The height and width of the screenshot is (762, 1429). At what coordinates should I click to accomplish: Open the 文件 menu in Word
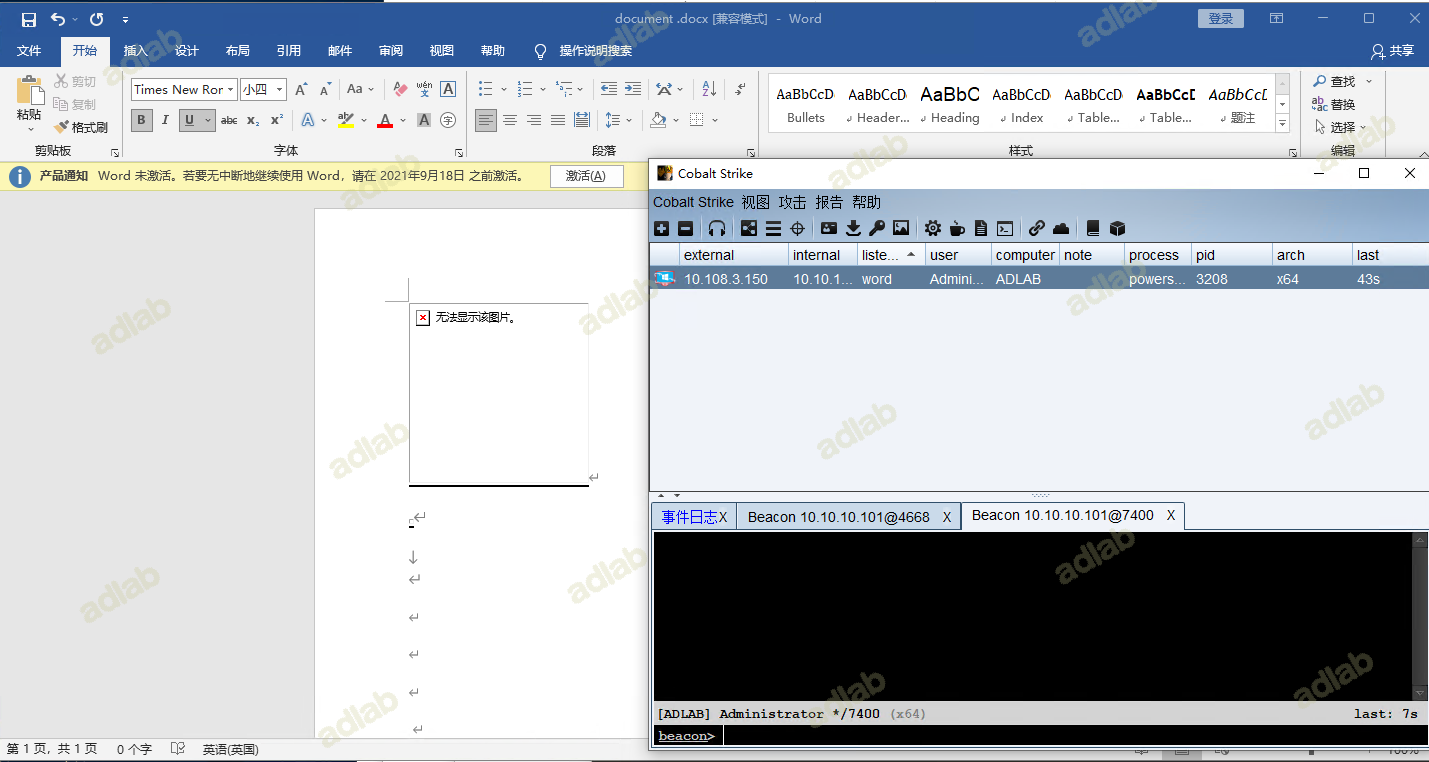(x=29, y=51)
